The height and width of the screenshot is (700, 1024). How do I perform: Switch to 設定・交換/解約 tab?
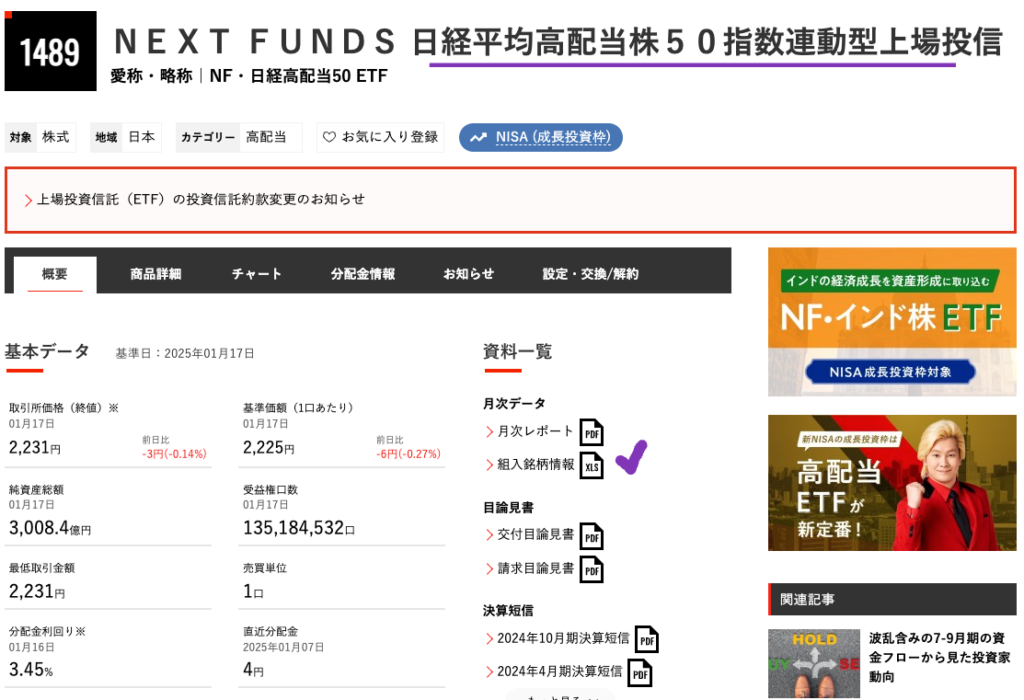tap(590, 274)
